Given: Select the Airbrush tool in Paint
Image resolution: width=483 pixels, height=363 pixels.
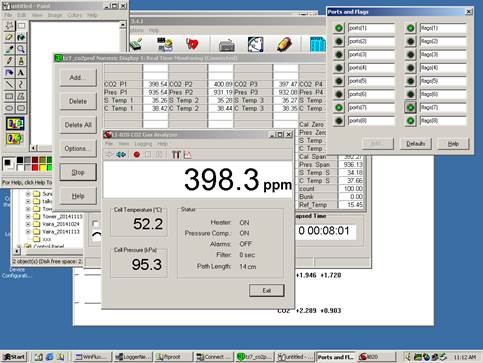Looking at the screenshot, I should click(x=9, y=73).
